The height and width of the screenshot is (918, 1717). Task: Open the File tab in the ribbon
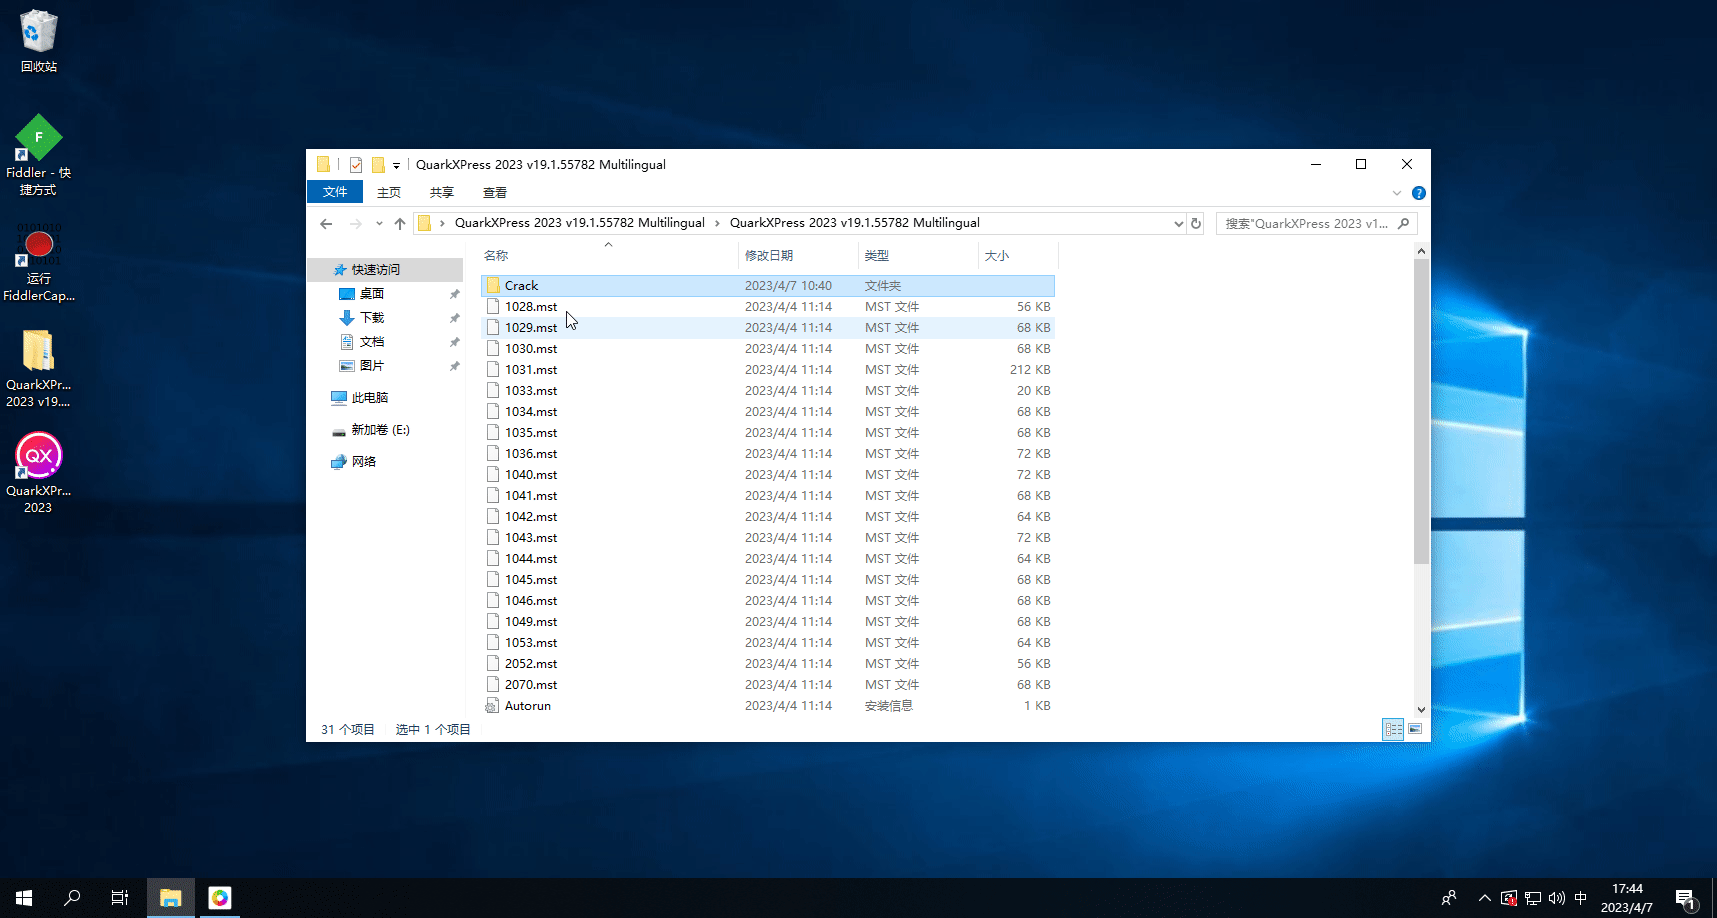click(x=335, y=192)
